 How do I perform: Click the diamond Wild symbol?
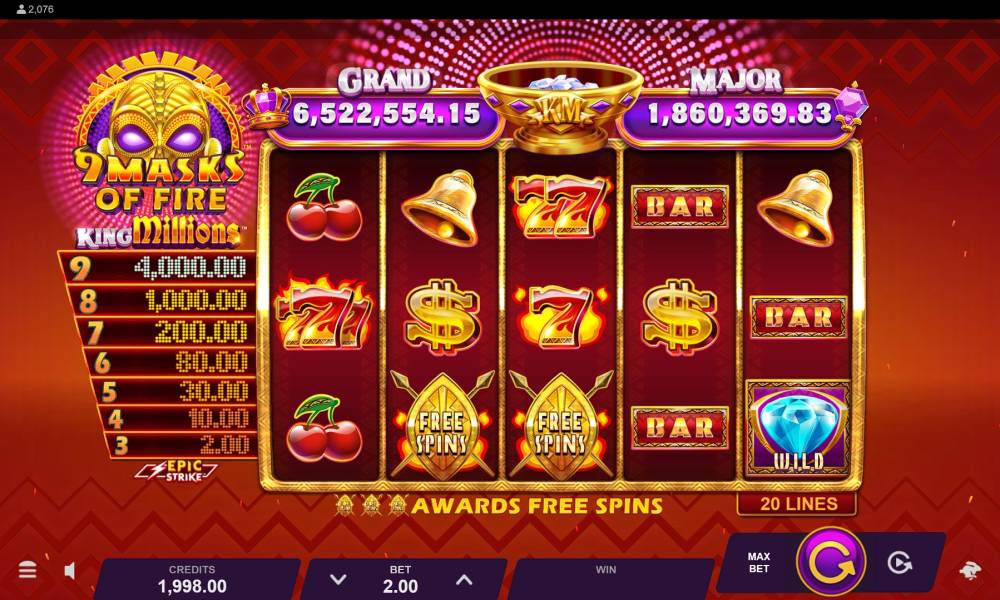coord(798,428)
